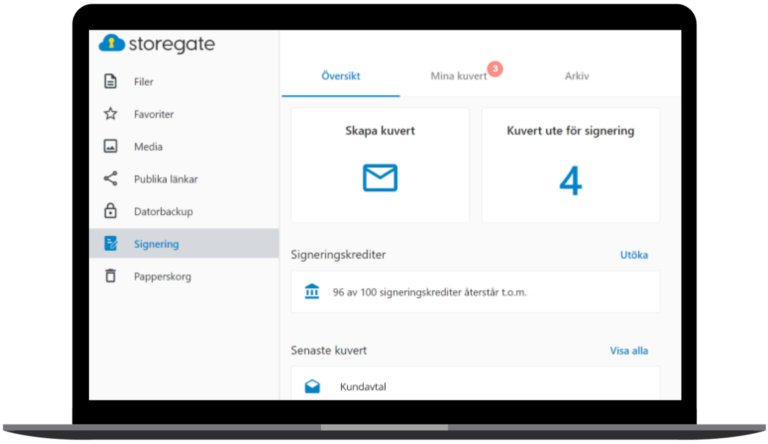Click the blue envelope icon to create kuvert
This screenshot has height=444, width=768.
tap(379, 178)
